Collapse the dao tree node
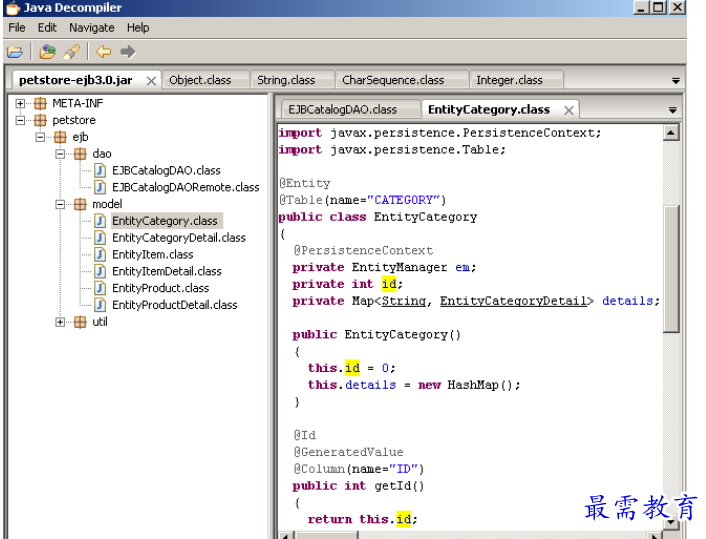 coord(60,154)
